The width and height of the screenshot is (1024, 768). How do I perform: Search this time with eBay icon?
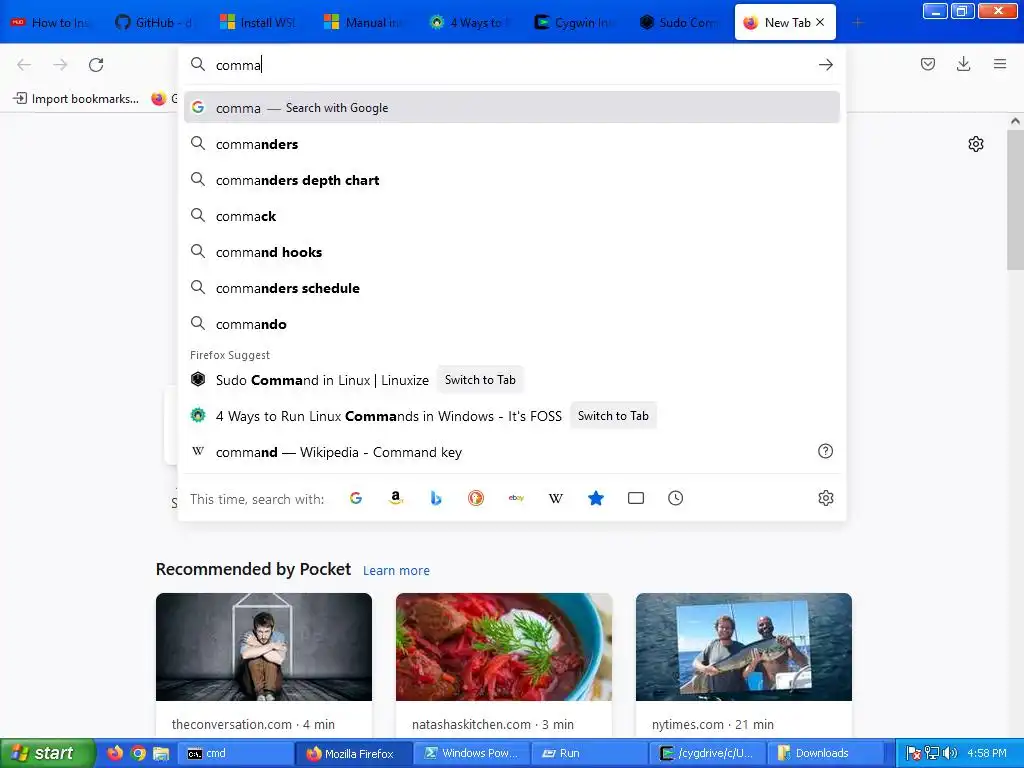[516, 498]
